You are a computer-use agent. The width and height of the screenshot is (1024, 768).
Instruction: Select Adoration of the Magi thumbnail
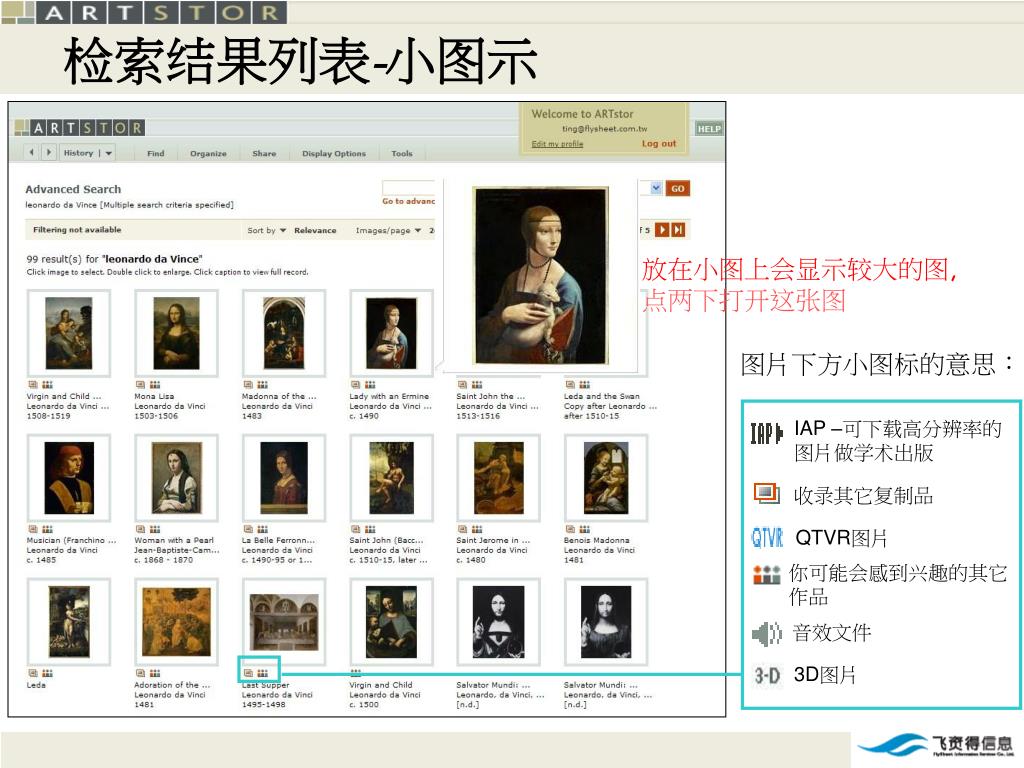(x=176, y=622)
